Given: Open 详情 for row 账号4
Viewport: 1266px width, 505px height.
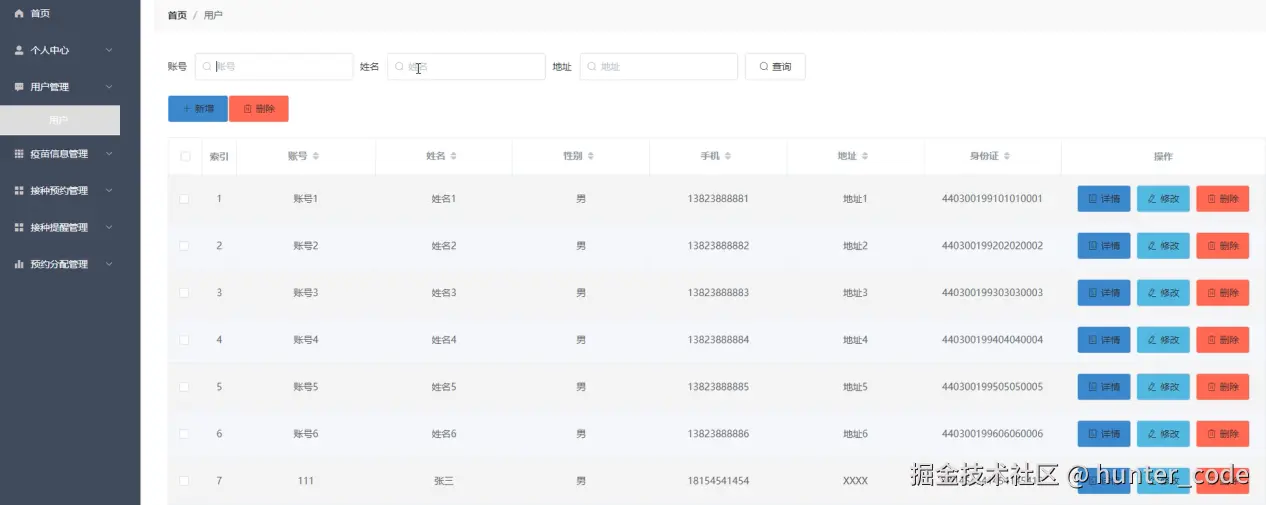Looking at the screenshot, I should [x=1104, y=340].
